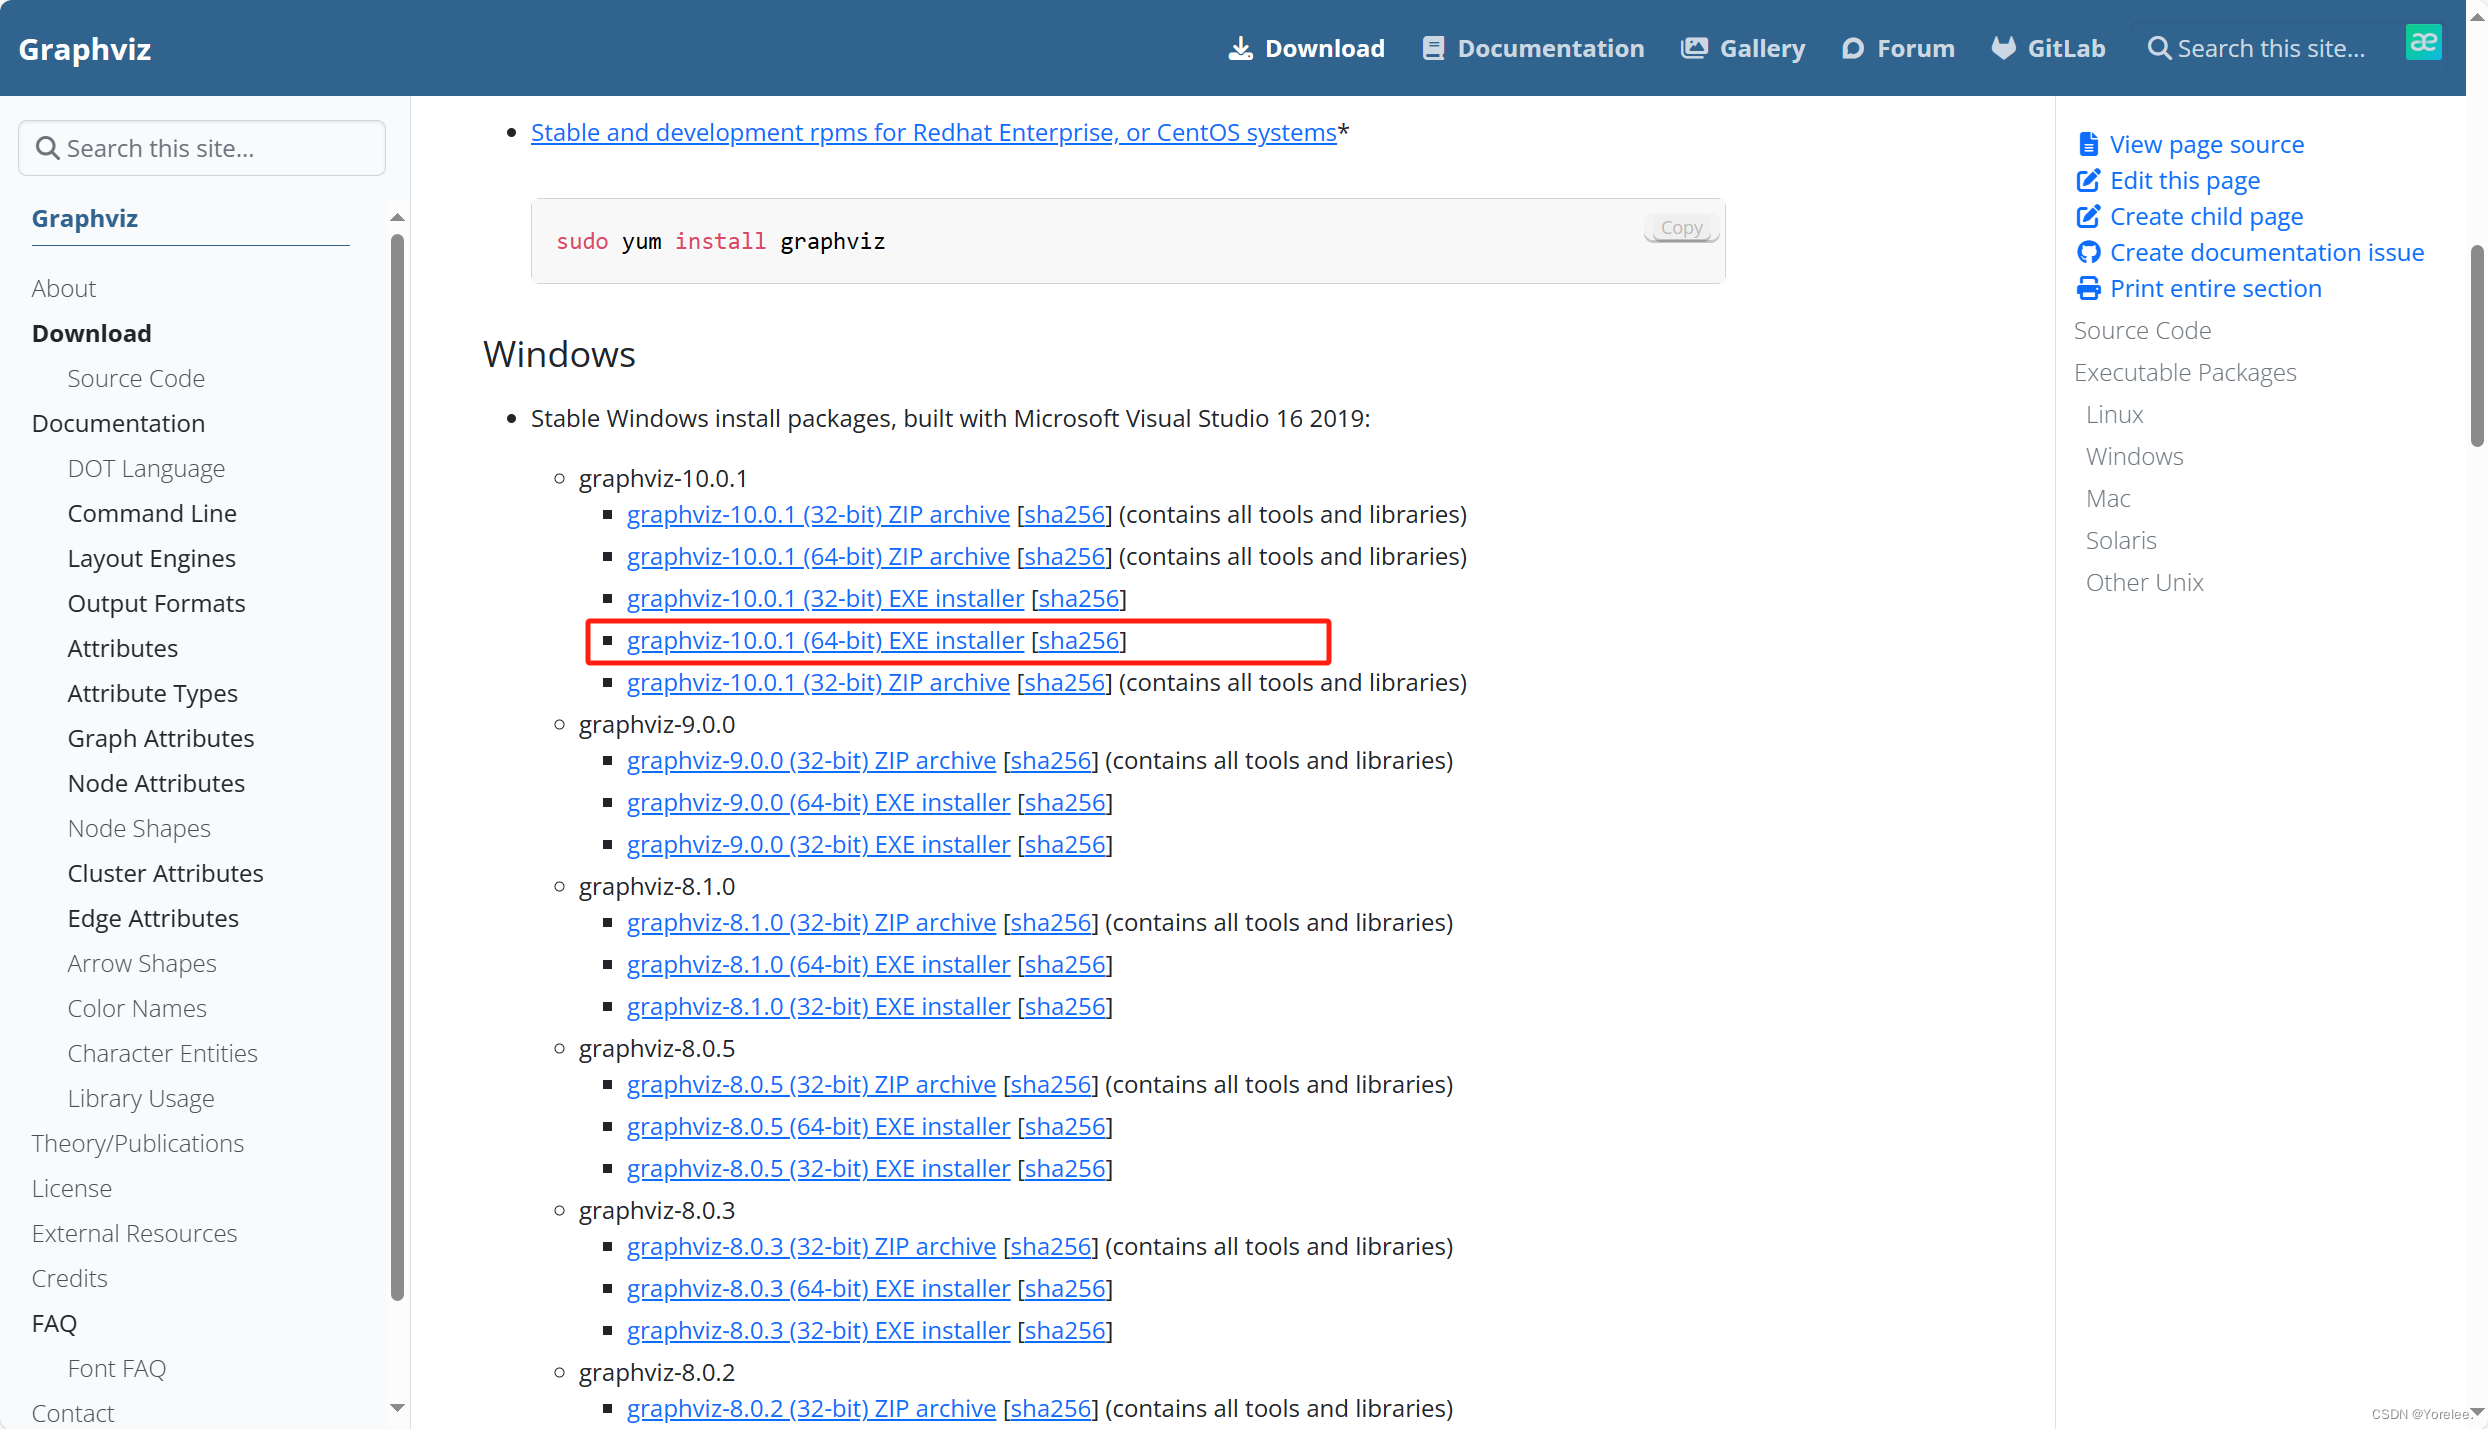Click the GitHub icon for documentation issue
2488x1429 pixels.
[2088, 253]
